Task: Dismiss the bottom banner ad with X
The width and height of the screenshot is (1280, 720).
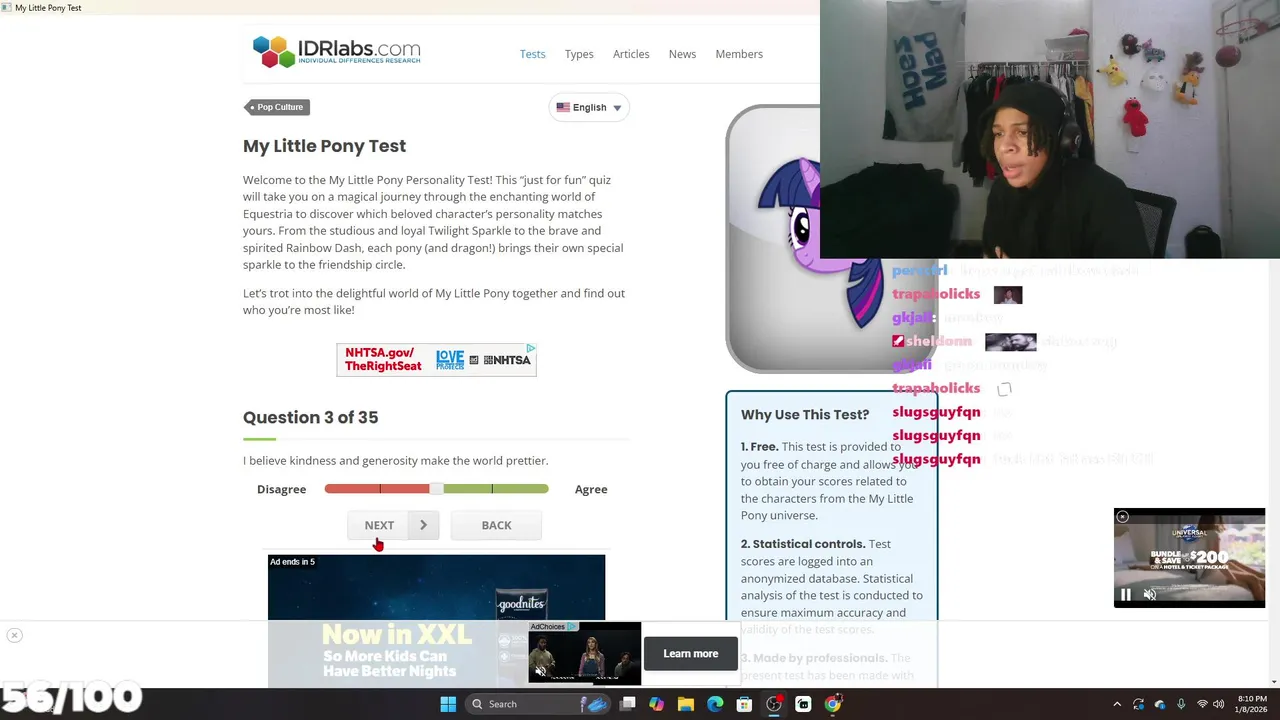Action: coord(14,635)
